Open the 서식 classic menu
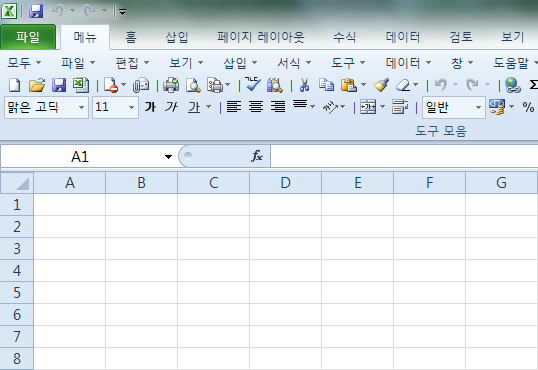The width and height of the screenshot is (538, 370). pyautogui.click(x=294, y=62)
